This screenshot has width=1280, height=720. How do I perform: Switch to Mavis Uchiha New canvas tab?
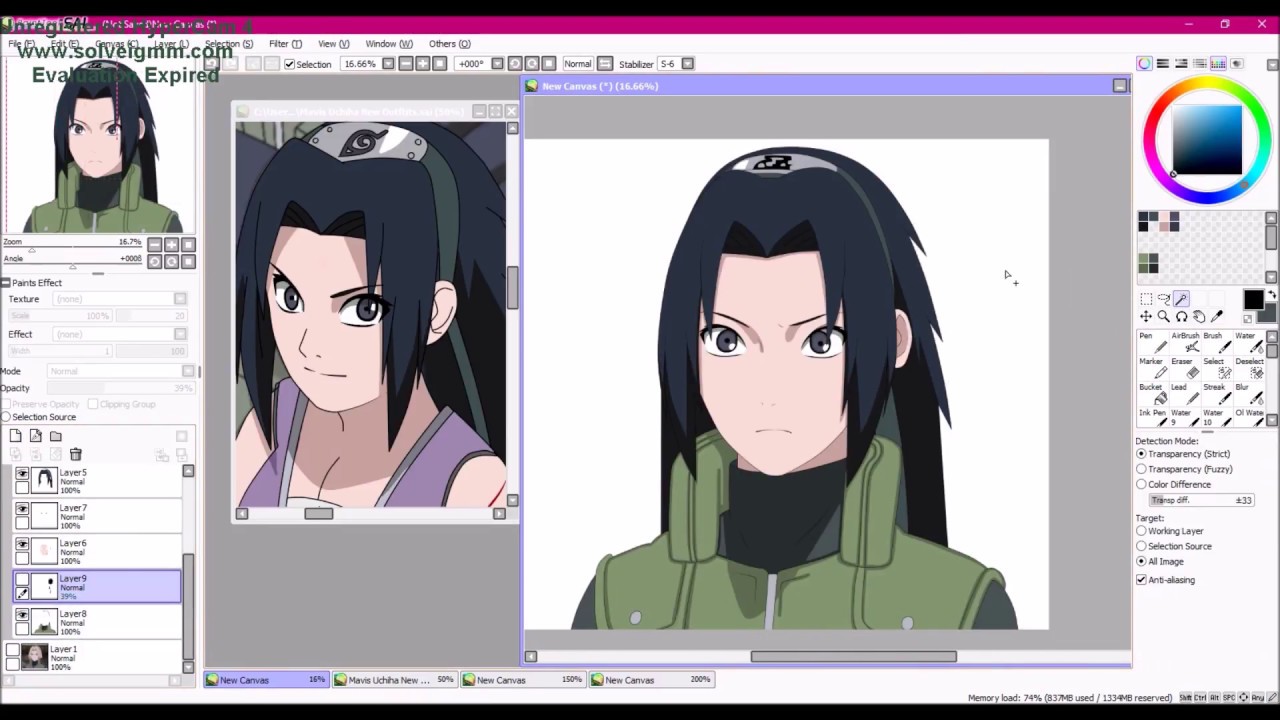(394, 680)
